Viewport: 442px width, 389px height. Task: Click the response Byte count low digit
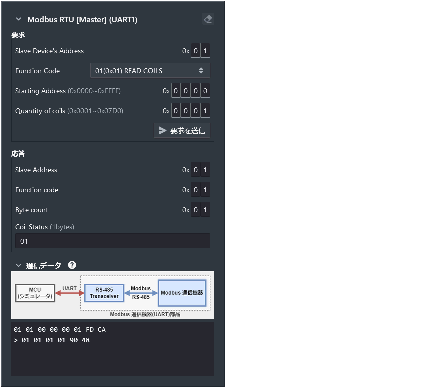click(x=205, y=210)
